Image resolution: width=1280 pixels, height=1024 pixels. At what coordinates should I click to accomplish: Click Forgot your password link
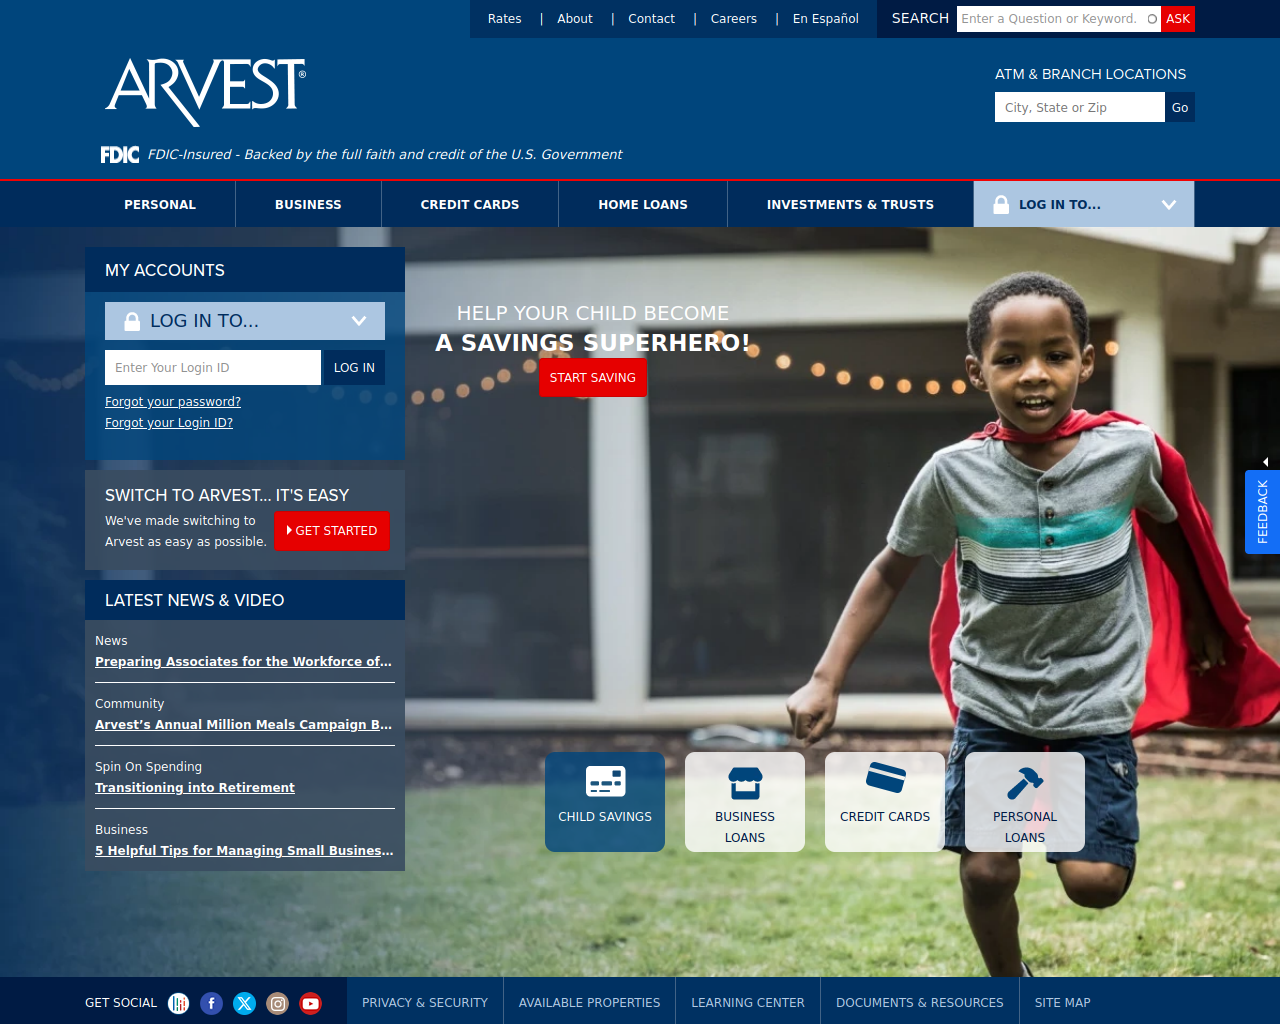(173, 402)
